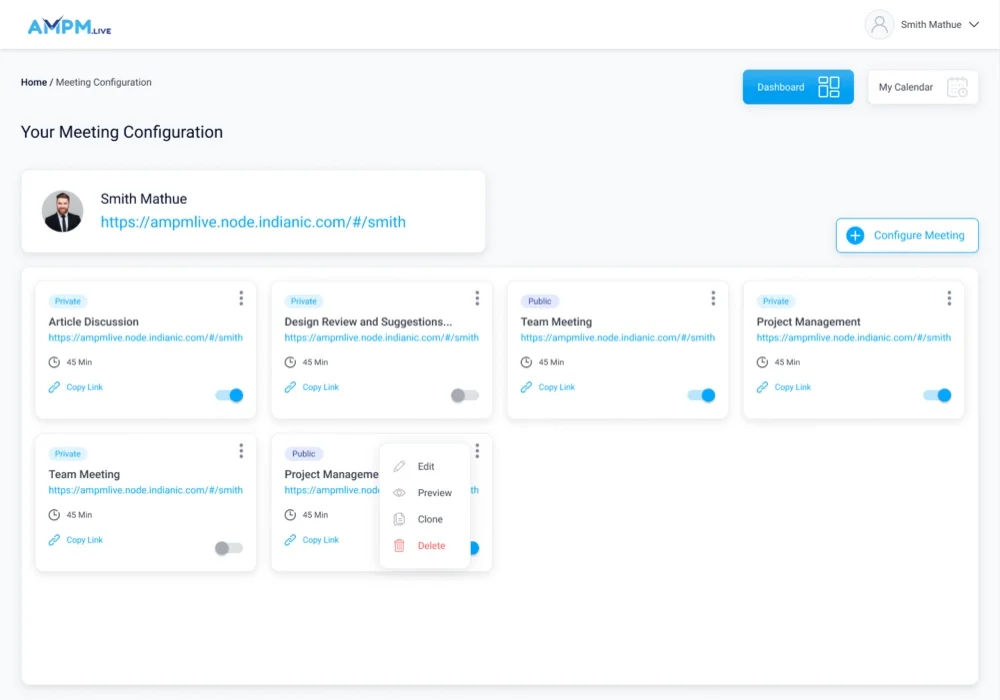
Task: Click the pencil icon next to Edit
Action: [399, 467]
